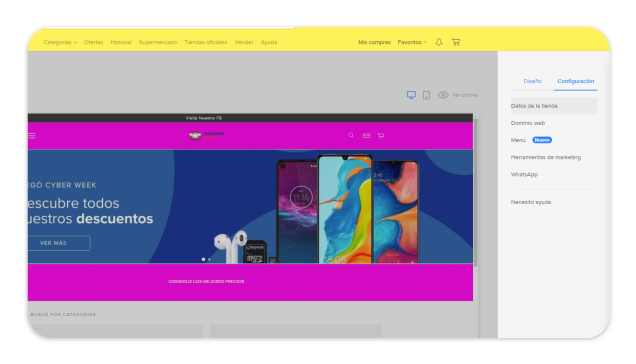Select the second carousel dot on banner
The height and width of the screenshot is (364, 636).
point(209,259)
